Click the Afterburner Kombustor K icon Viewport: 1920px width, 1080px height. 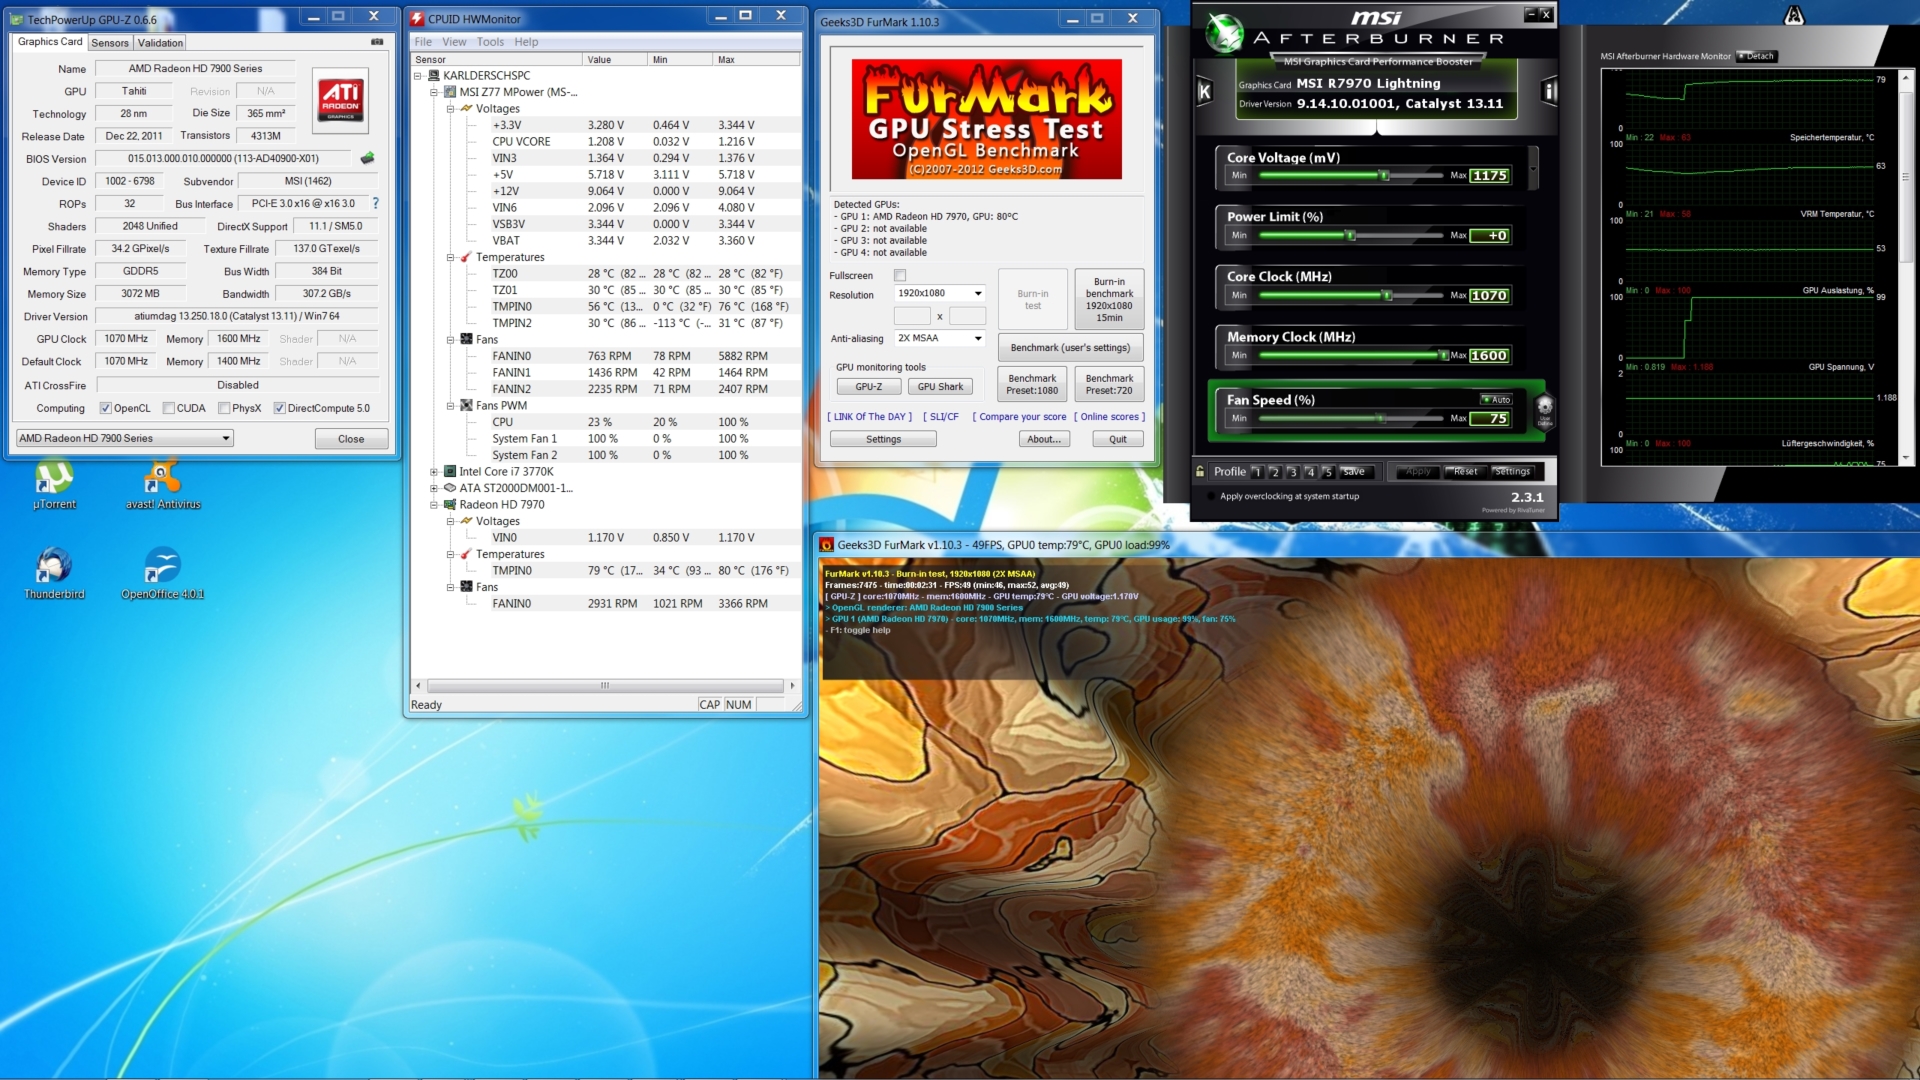coord(1204,92)
